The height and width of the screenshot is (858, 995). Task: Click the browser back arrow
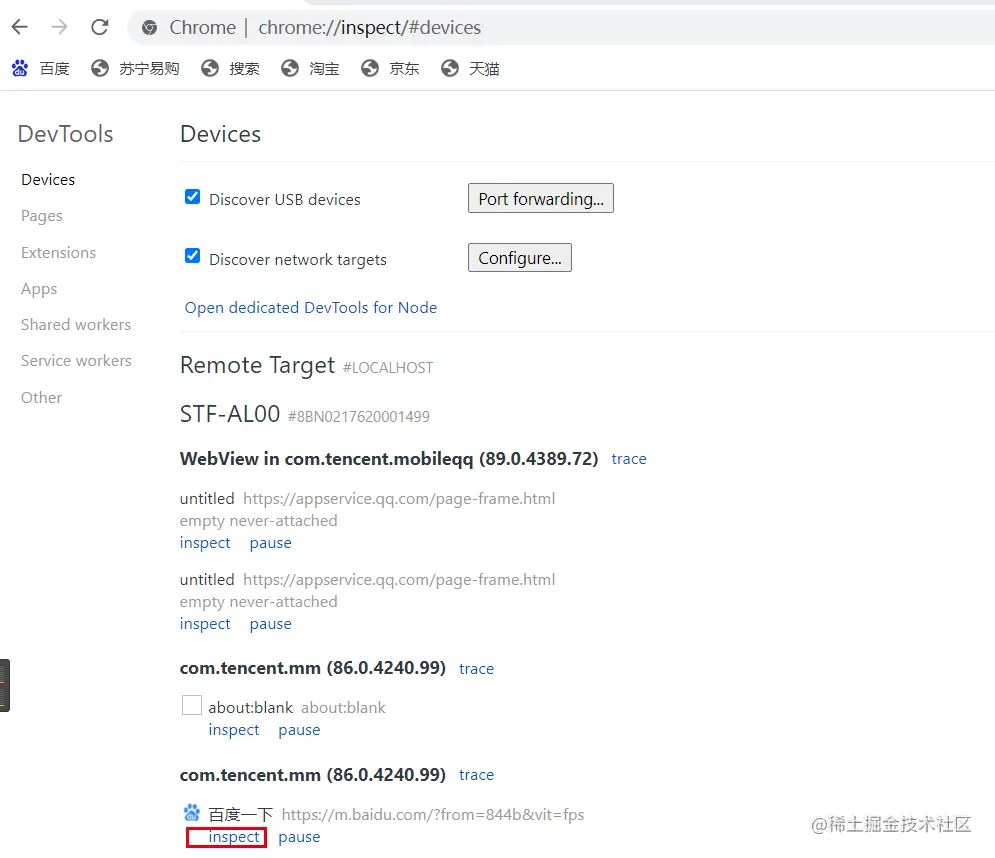tap(20, 27)
